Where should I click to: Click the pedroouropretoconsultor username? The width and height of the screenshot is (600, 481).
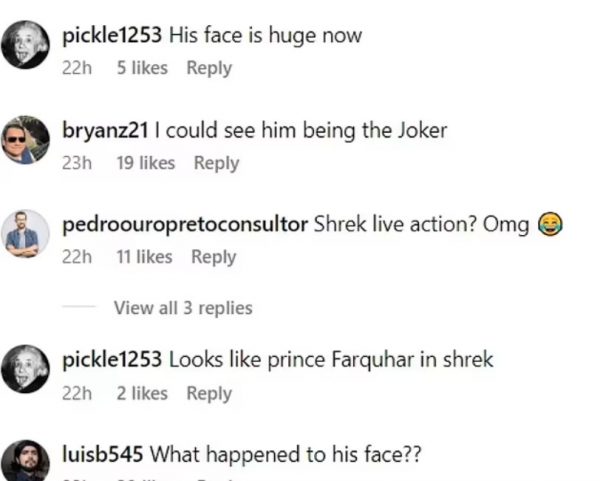point(184,224)
